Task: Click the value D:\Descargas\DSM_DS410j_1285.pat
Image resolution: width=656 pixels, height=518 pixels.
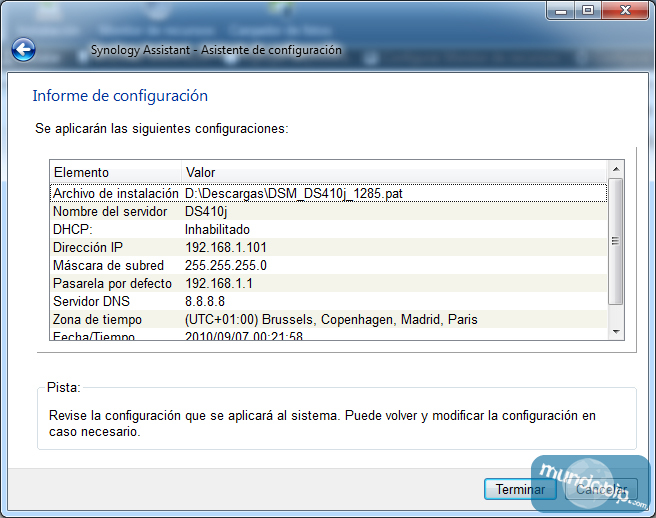Action: point(294,193)
